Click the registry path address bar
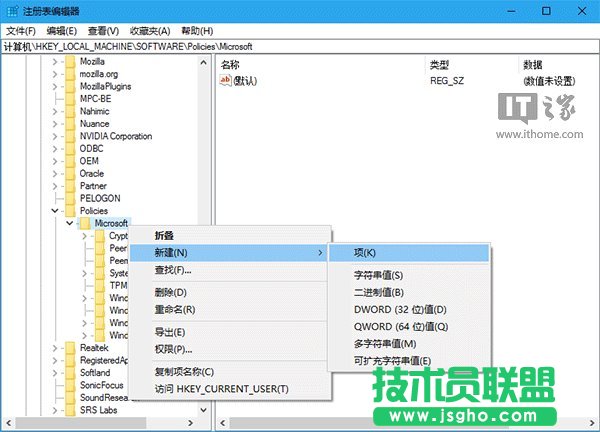This screenshot has width=600, height=432. (x=300, y=47)
